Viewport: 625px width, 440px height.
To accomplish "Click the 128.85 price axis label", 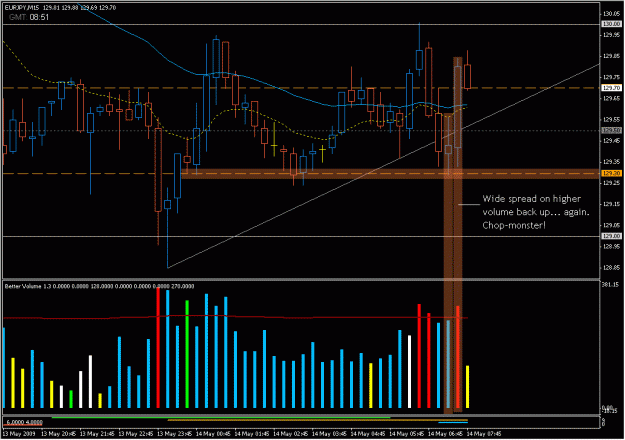I will point(612,267).
